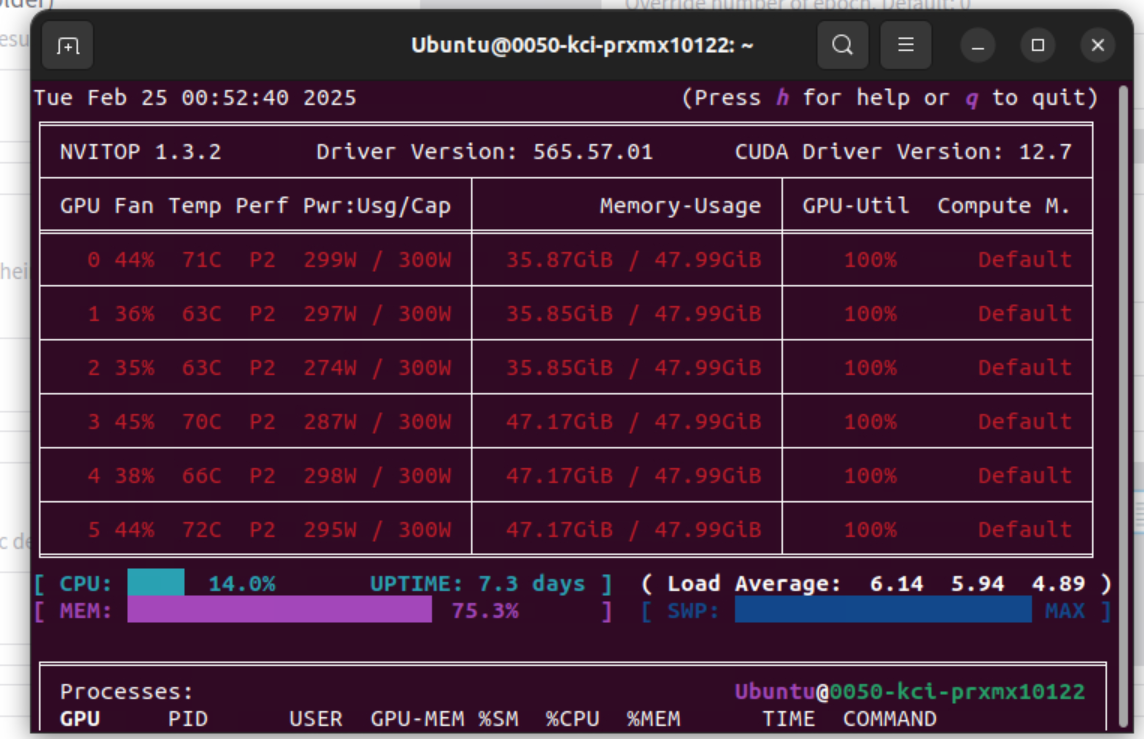Click the date line 'Tue Feb 25 00:52:40 2025'
This screenshot has height=739, width=1144.
(x=196, y=98)
